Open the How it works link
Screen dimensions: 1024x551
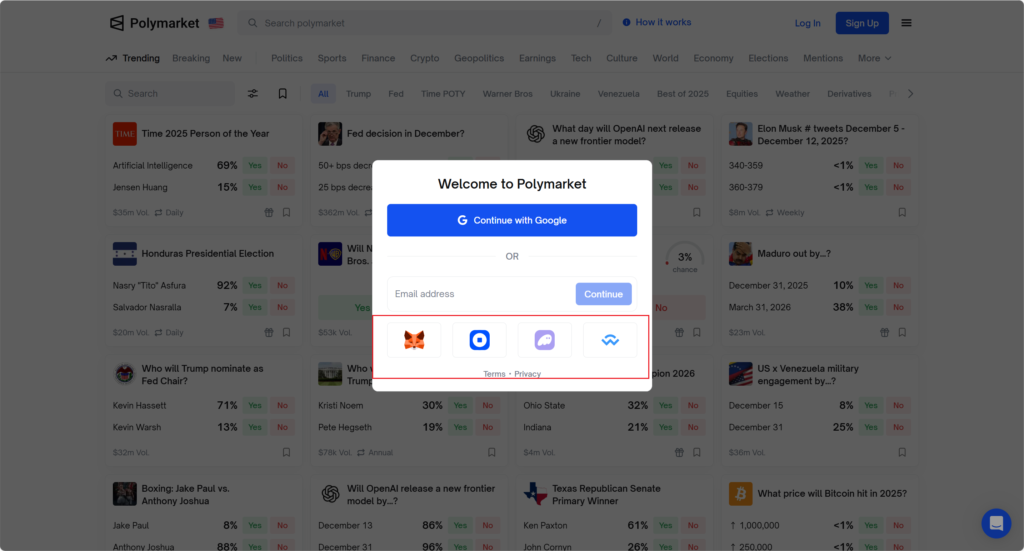coord(657,22)
